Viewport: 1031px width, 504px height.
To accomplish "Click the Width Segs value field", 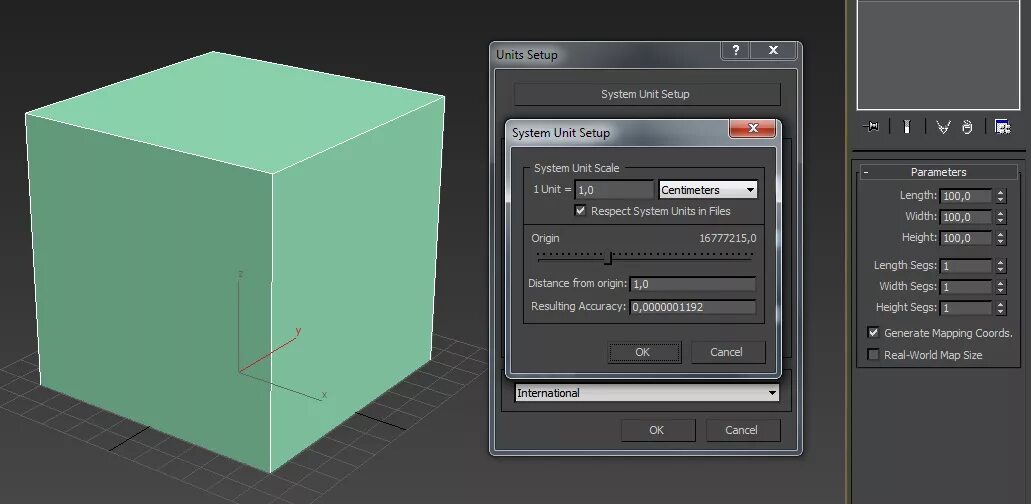I will coord(965,287).
